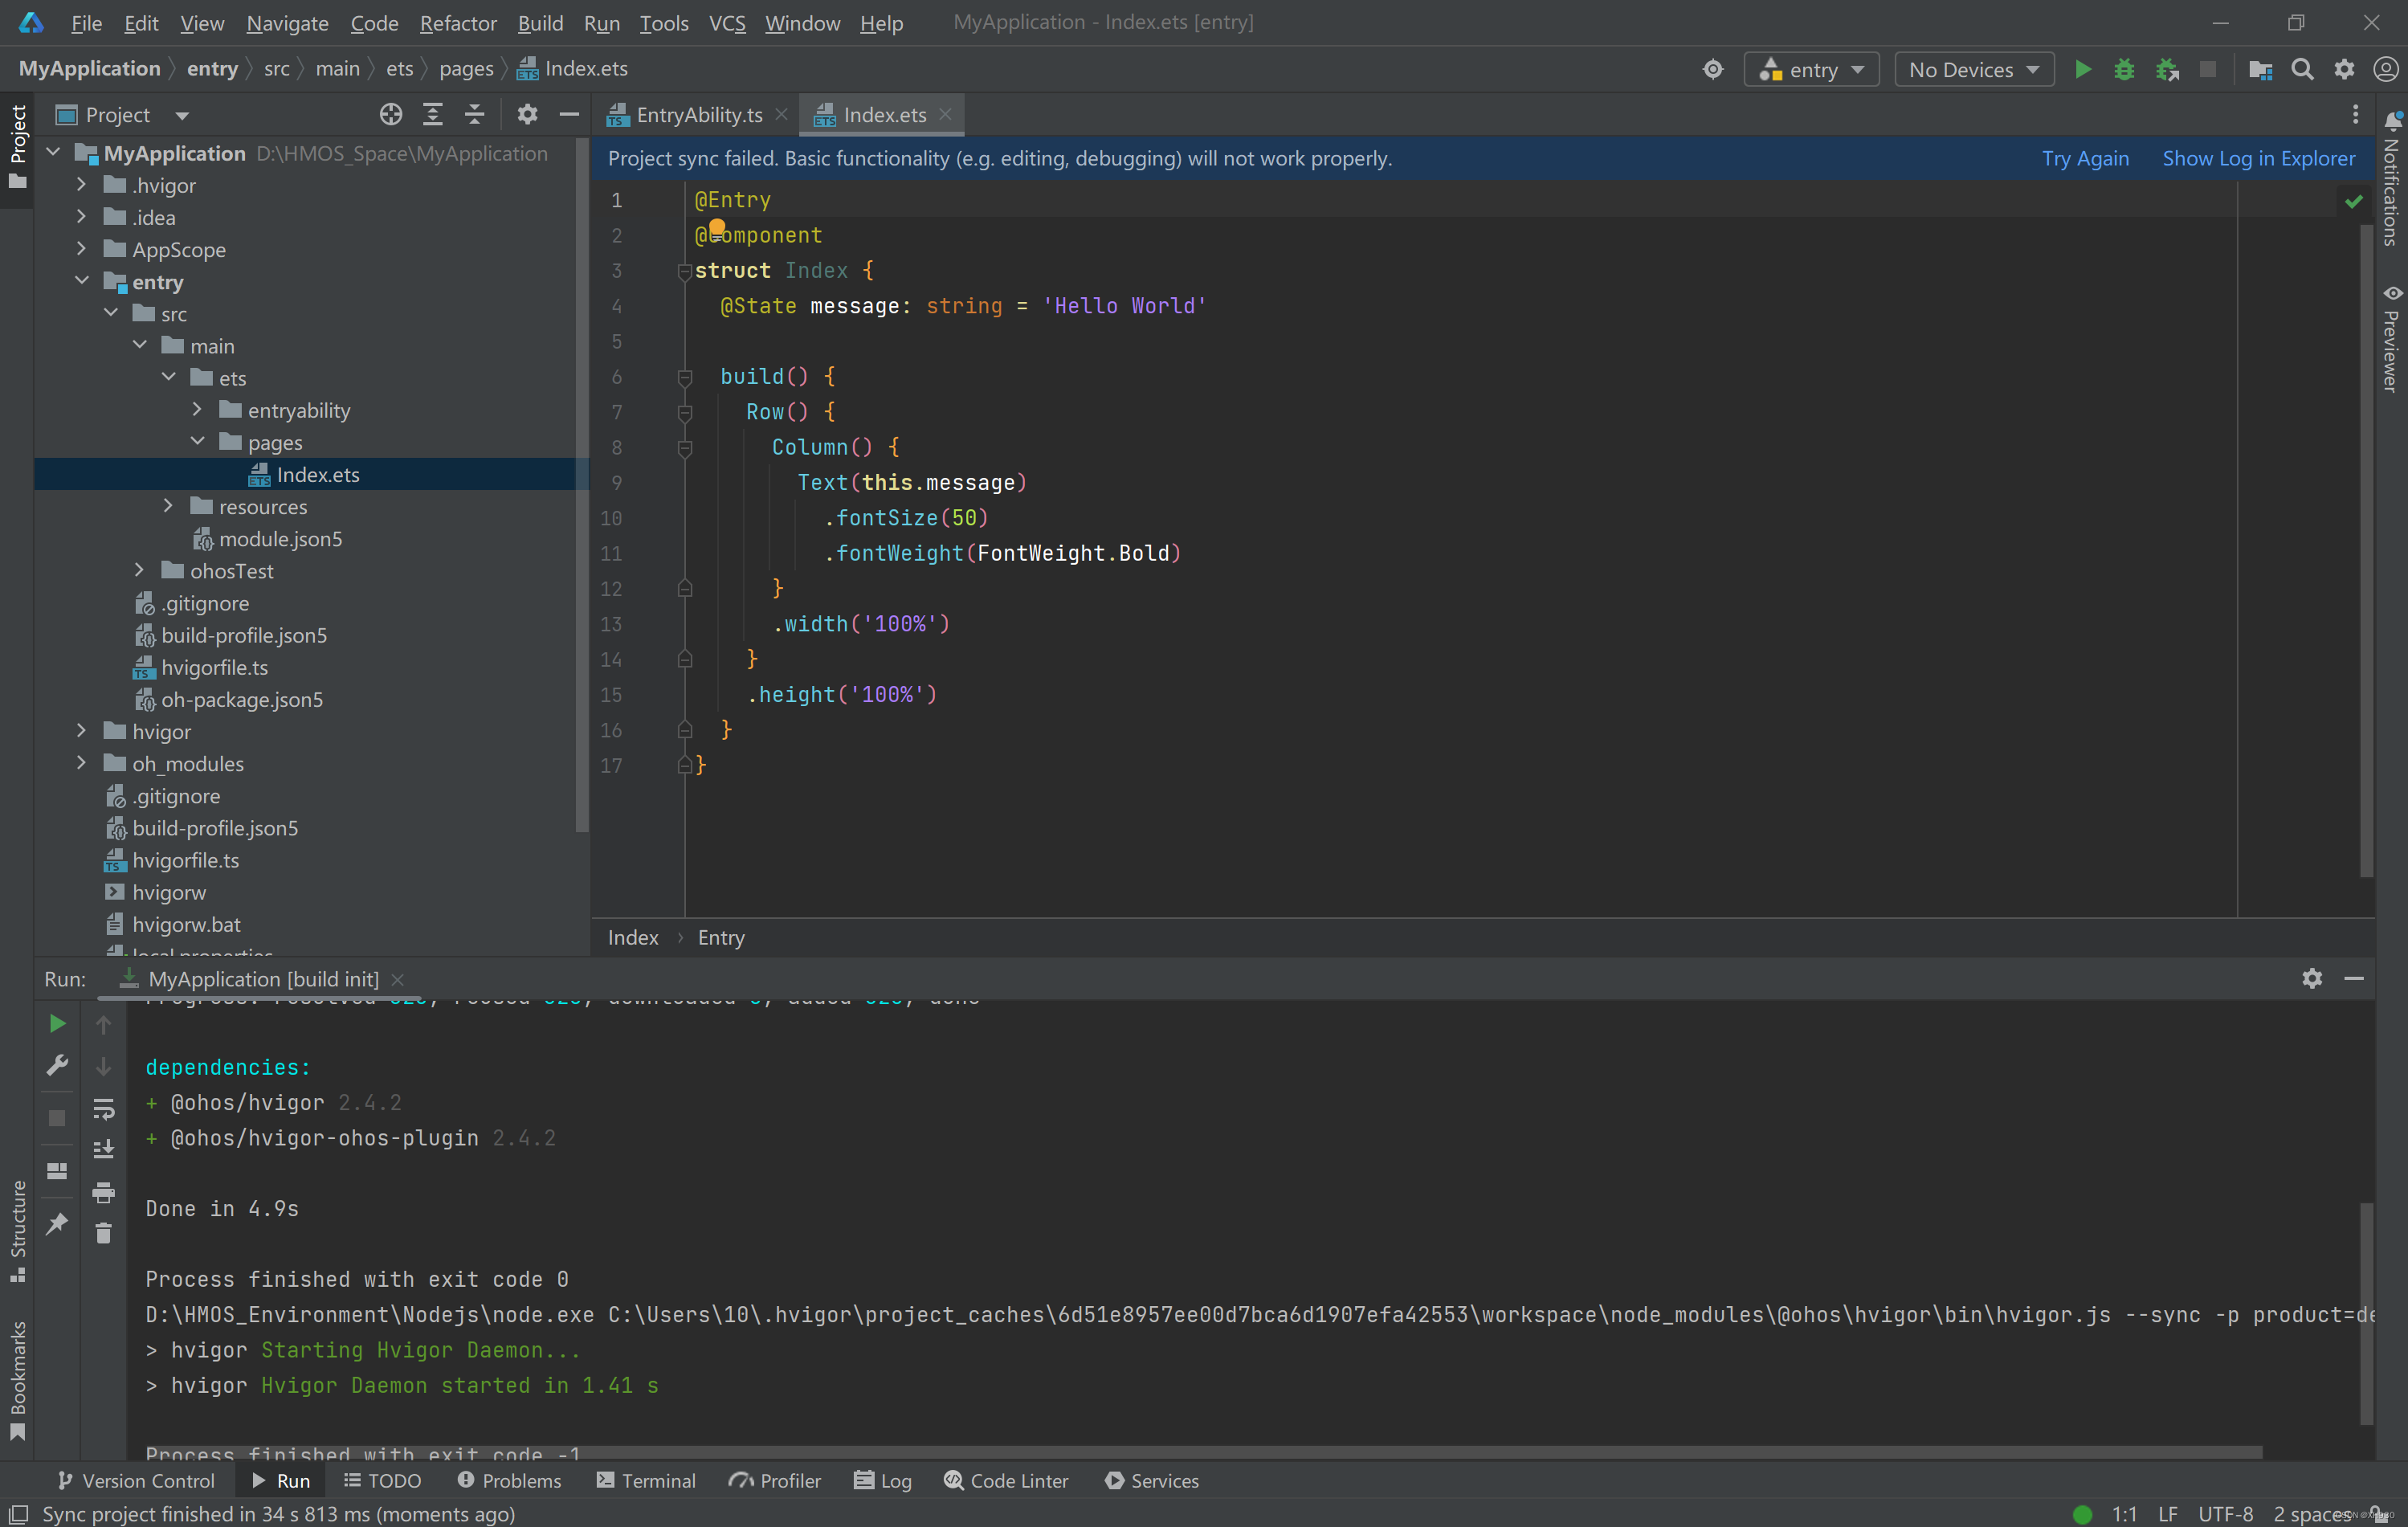Select module.json5 in project tree

point(280,539)
